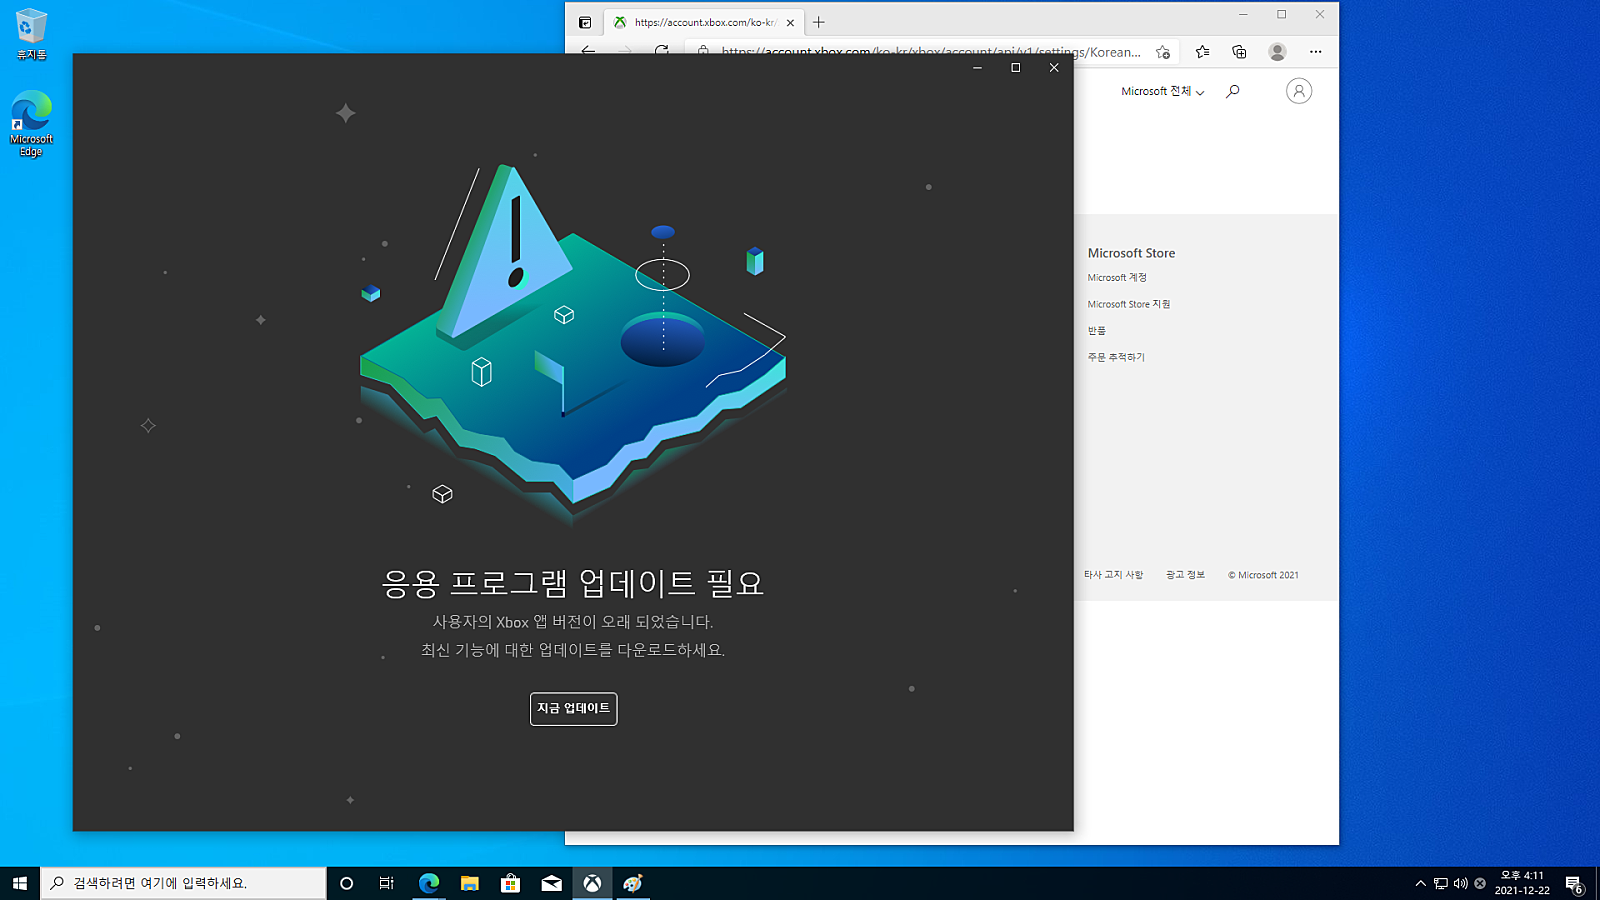1600x900 pixels.
Task: Open the Microsoft Store 지원 link
Action: point(1129,304)
